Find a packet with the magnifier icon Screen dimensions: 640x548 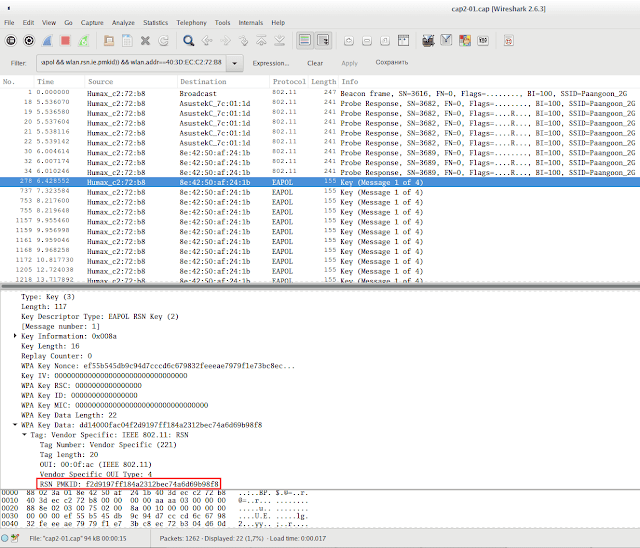point(189,40)
